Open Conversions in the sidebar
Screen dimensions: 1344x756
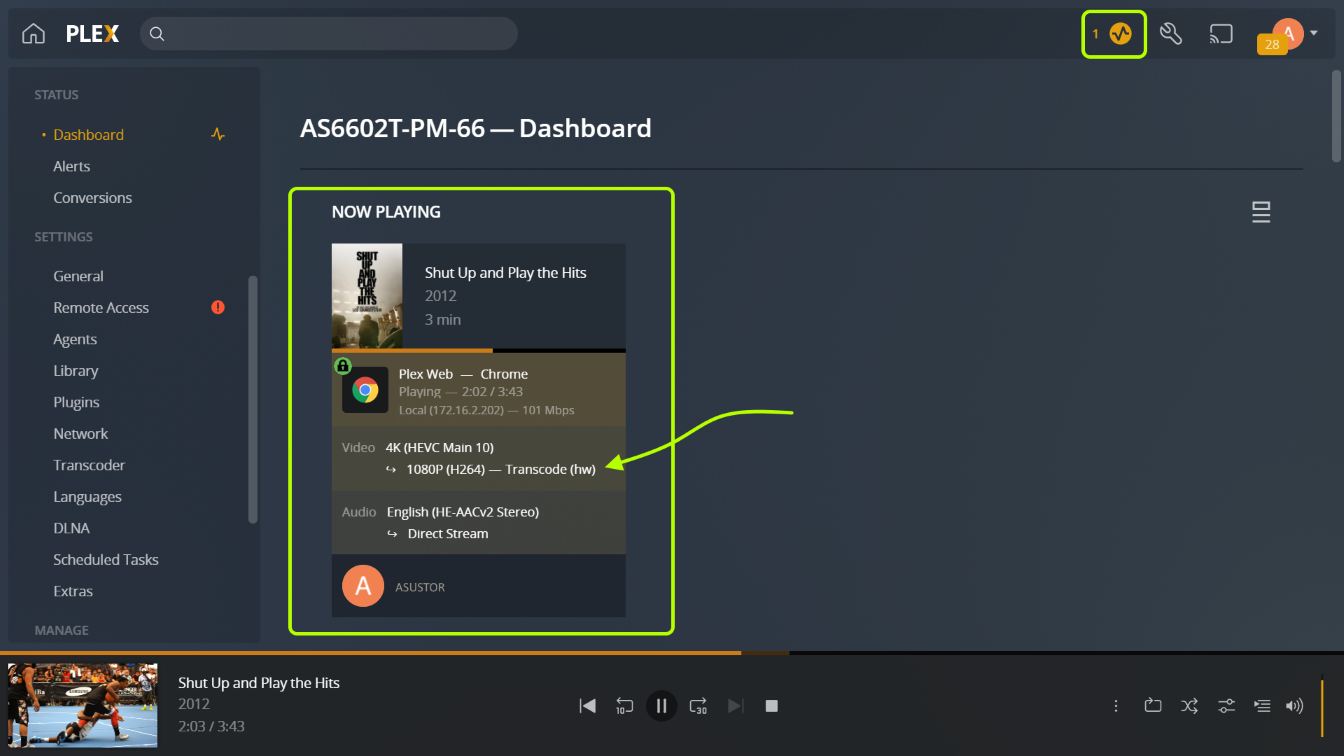tap(92, 198)
